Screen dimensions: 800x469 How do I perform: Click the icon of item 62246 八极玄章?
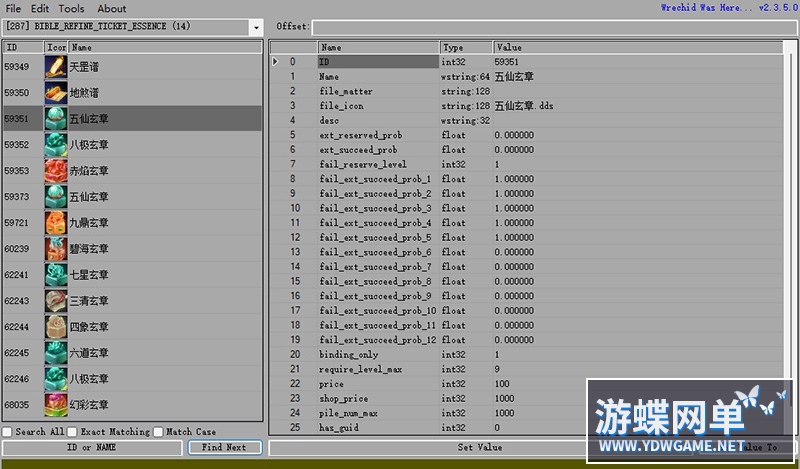pos(56,379)
